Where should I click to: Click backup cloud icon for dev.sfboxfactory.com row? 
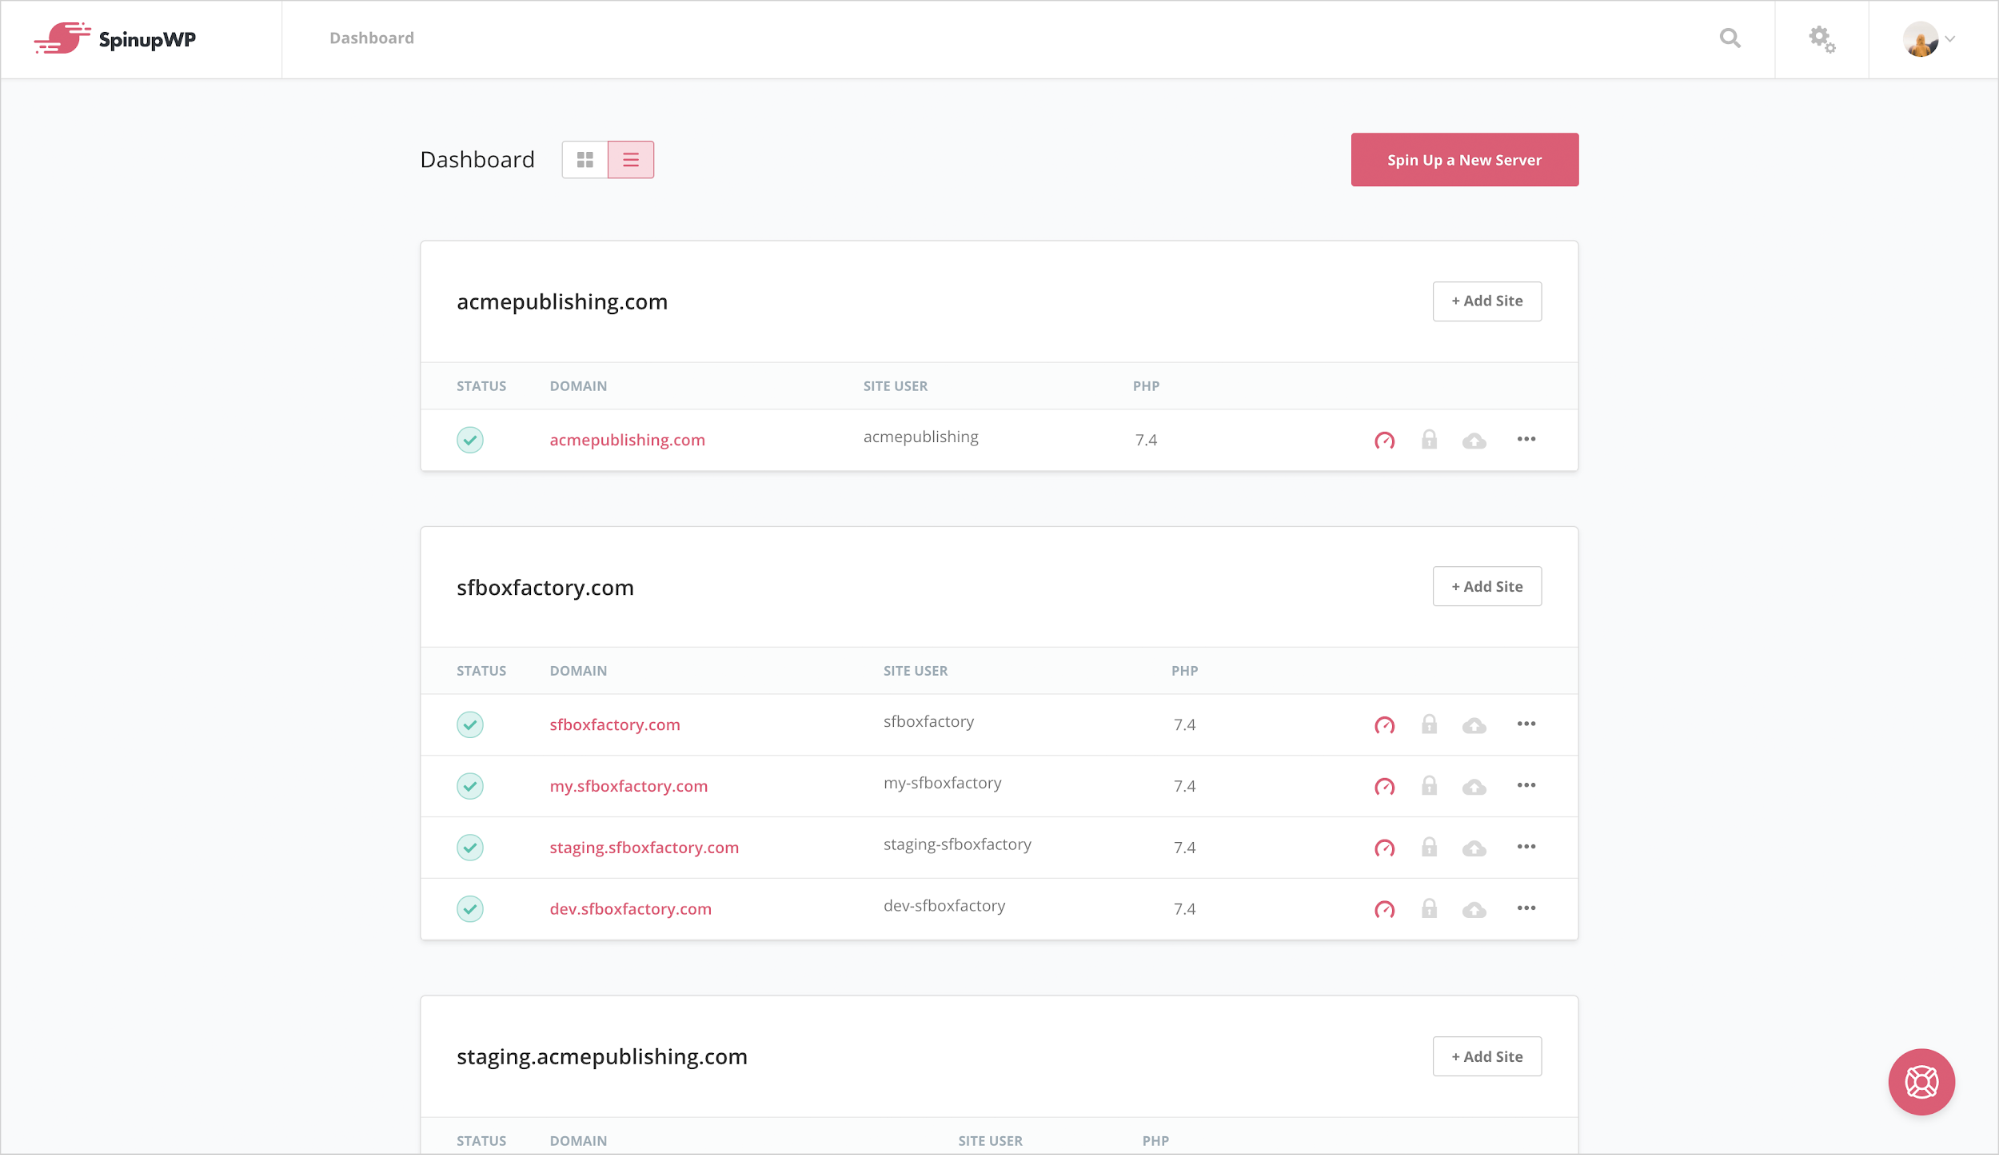tap(1474, 910)
